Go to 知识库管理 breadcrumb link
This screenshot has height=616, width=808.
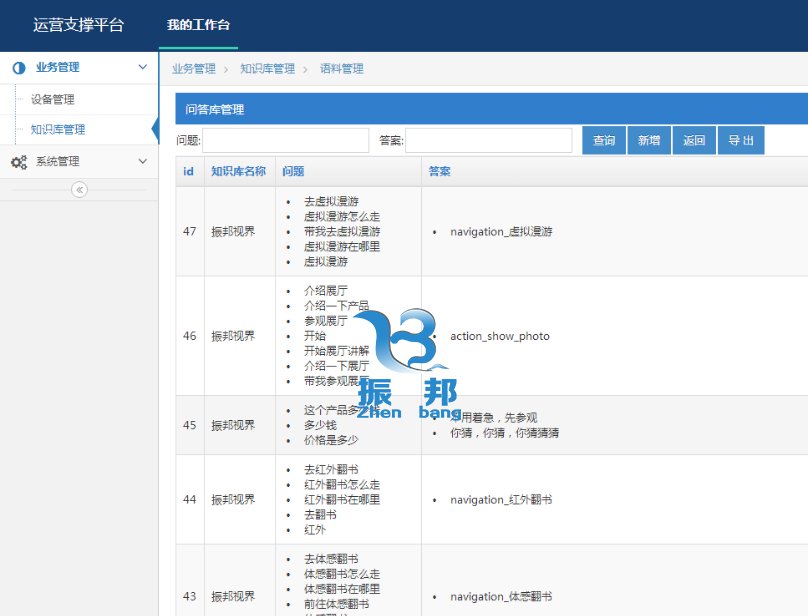pos(267,69)
